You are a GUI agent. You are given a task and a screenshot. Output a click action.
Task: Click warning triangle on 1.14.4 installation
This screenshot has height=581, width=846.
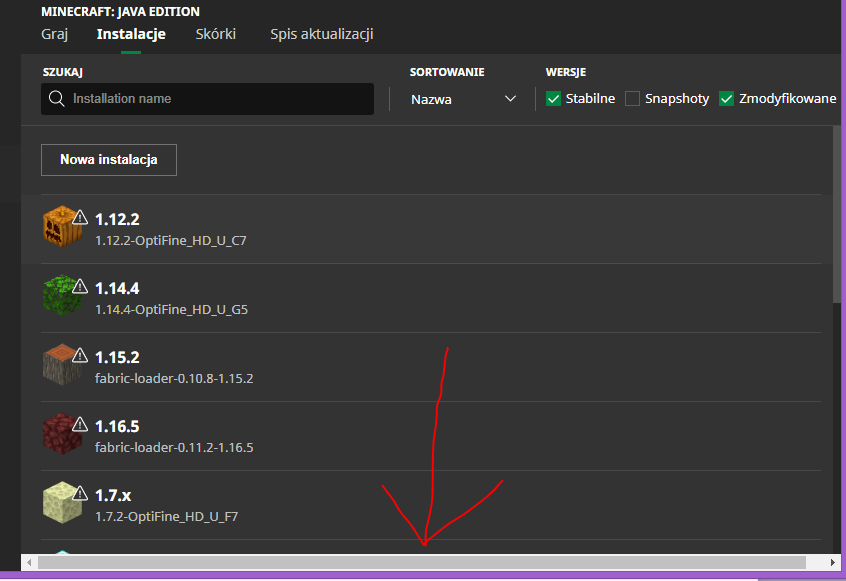(80, 286)
